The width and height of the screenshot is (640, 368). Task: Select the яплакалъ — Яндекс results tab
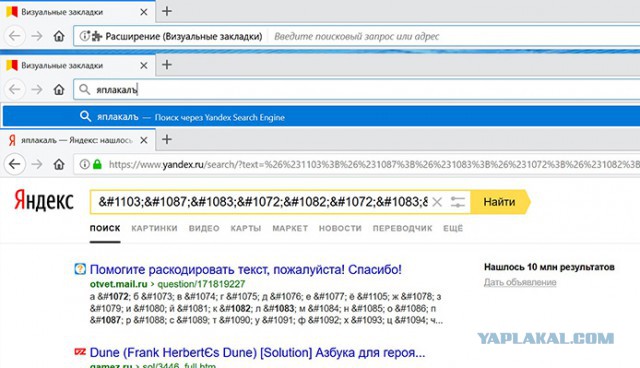click(78, 140)
